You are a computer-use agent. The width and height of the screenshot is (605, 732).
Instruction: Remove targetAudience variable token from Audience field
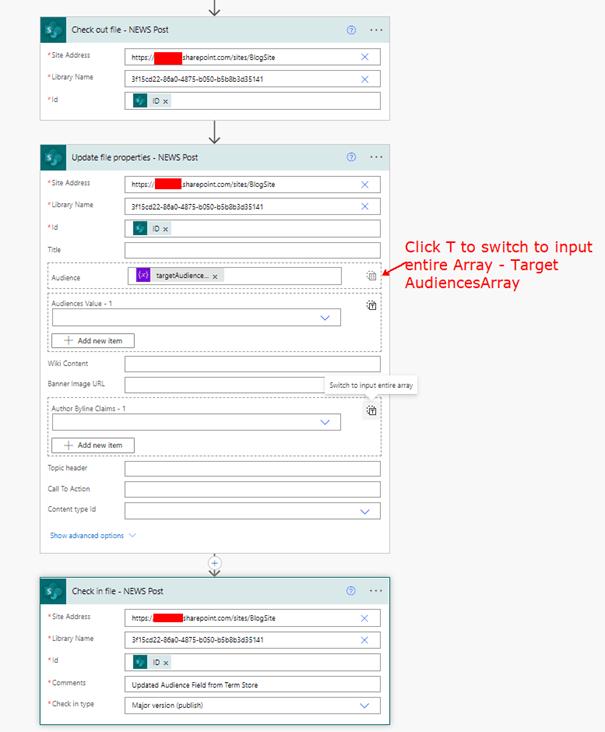[216, 276]
